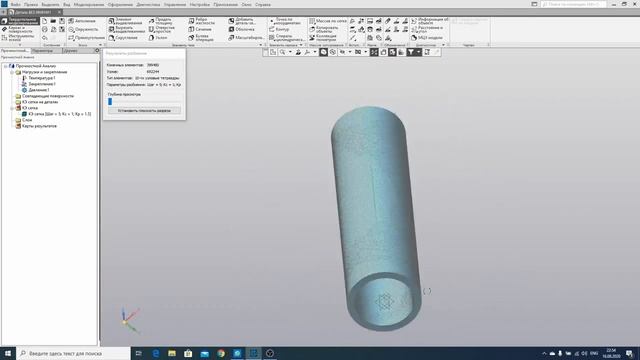640x360 pixels.
Task: Select the Оболочка tool
Action: click(241, 29)
